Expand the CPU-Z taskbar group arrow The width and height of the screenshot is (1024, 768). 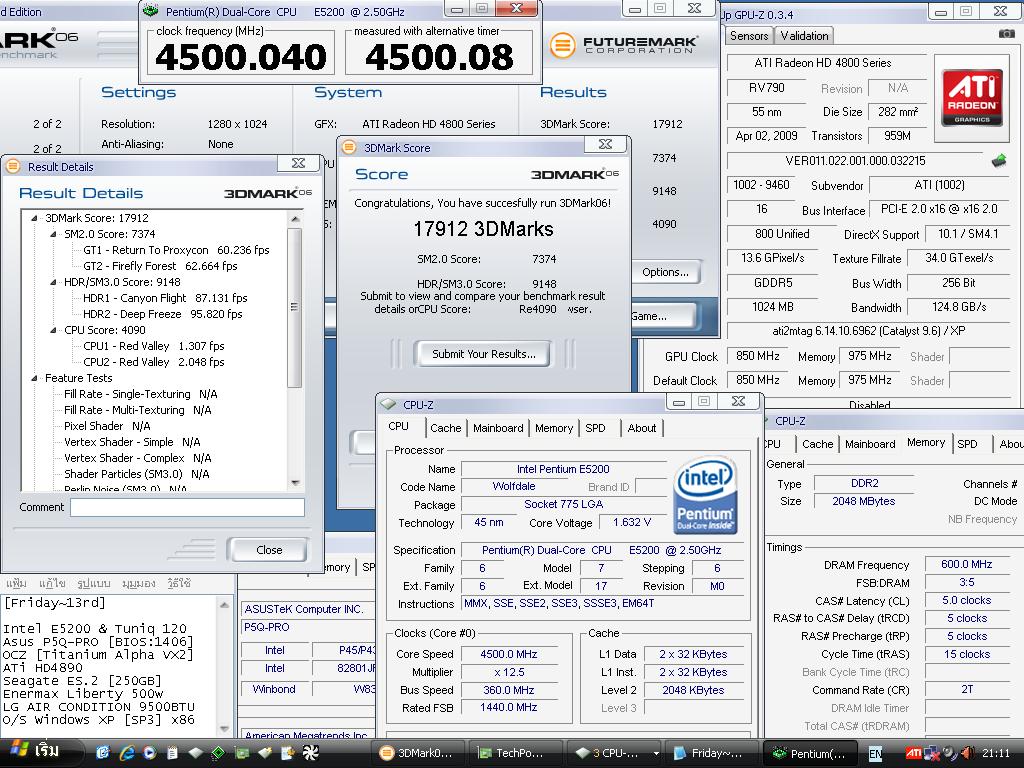click(x=656, y=754)
